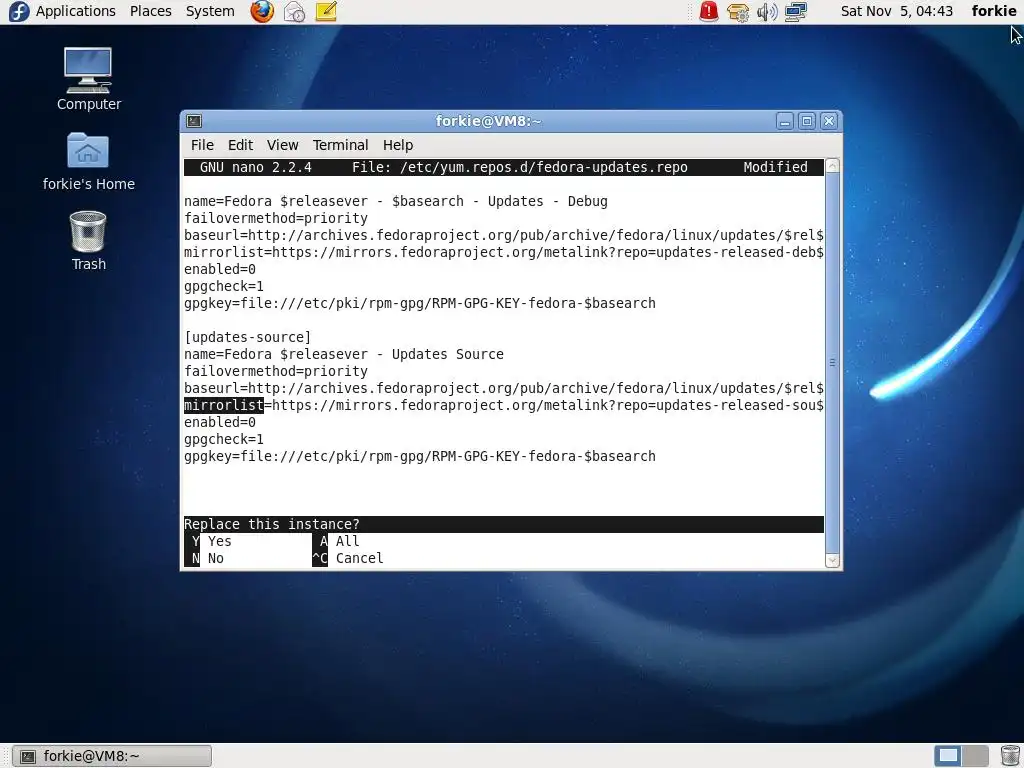This screenshot has width=1024, height=768.
Task: Click the Cancel option in nano prompt
Action: click(x=347, y=558)
